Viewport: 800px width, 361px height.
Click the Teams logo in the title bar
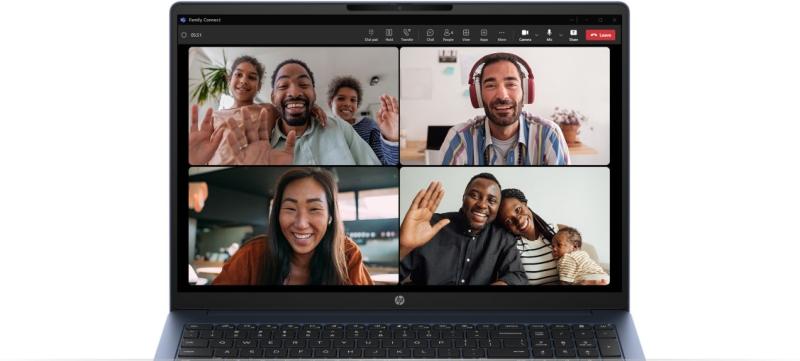click(183, 20)
